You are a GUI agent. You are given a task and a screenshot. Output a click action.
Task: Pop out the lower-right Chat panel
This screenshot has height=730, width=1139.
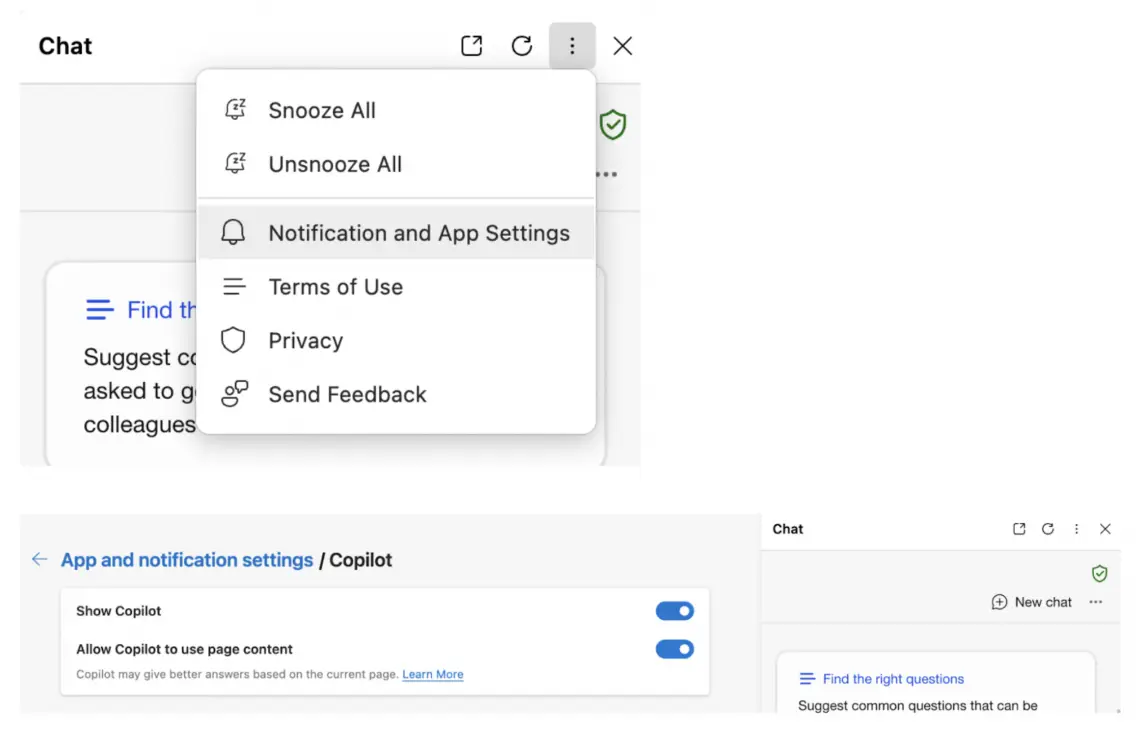pos(1019,529)
